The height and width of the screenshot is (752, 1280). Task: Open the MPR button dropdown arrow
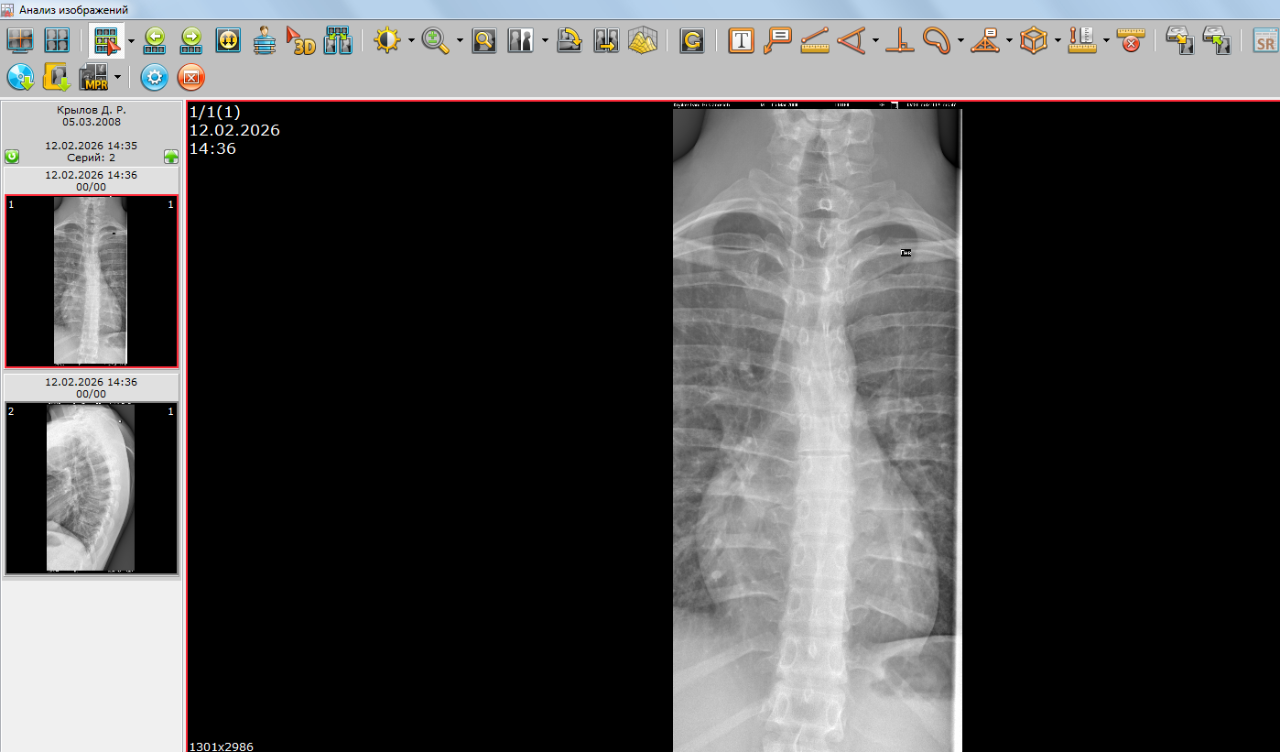pyautogui.click(x=118, y=77)
